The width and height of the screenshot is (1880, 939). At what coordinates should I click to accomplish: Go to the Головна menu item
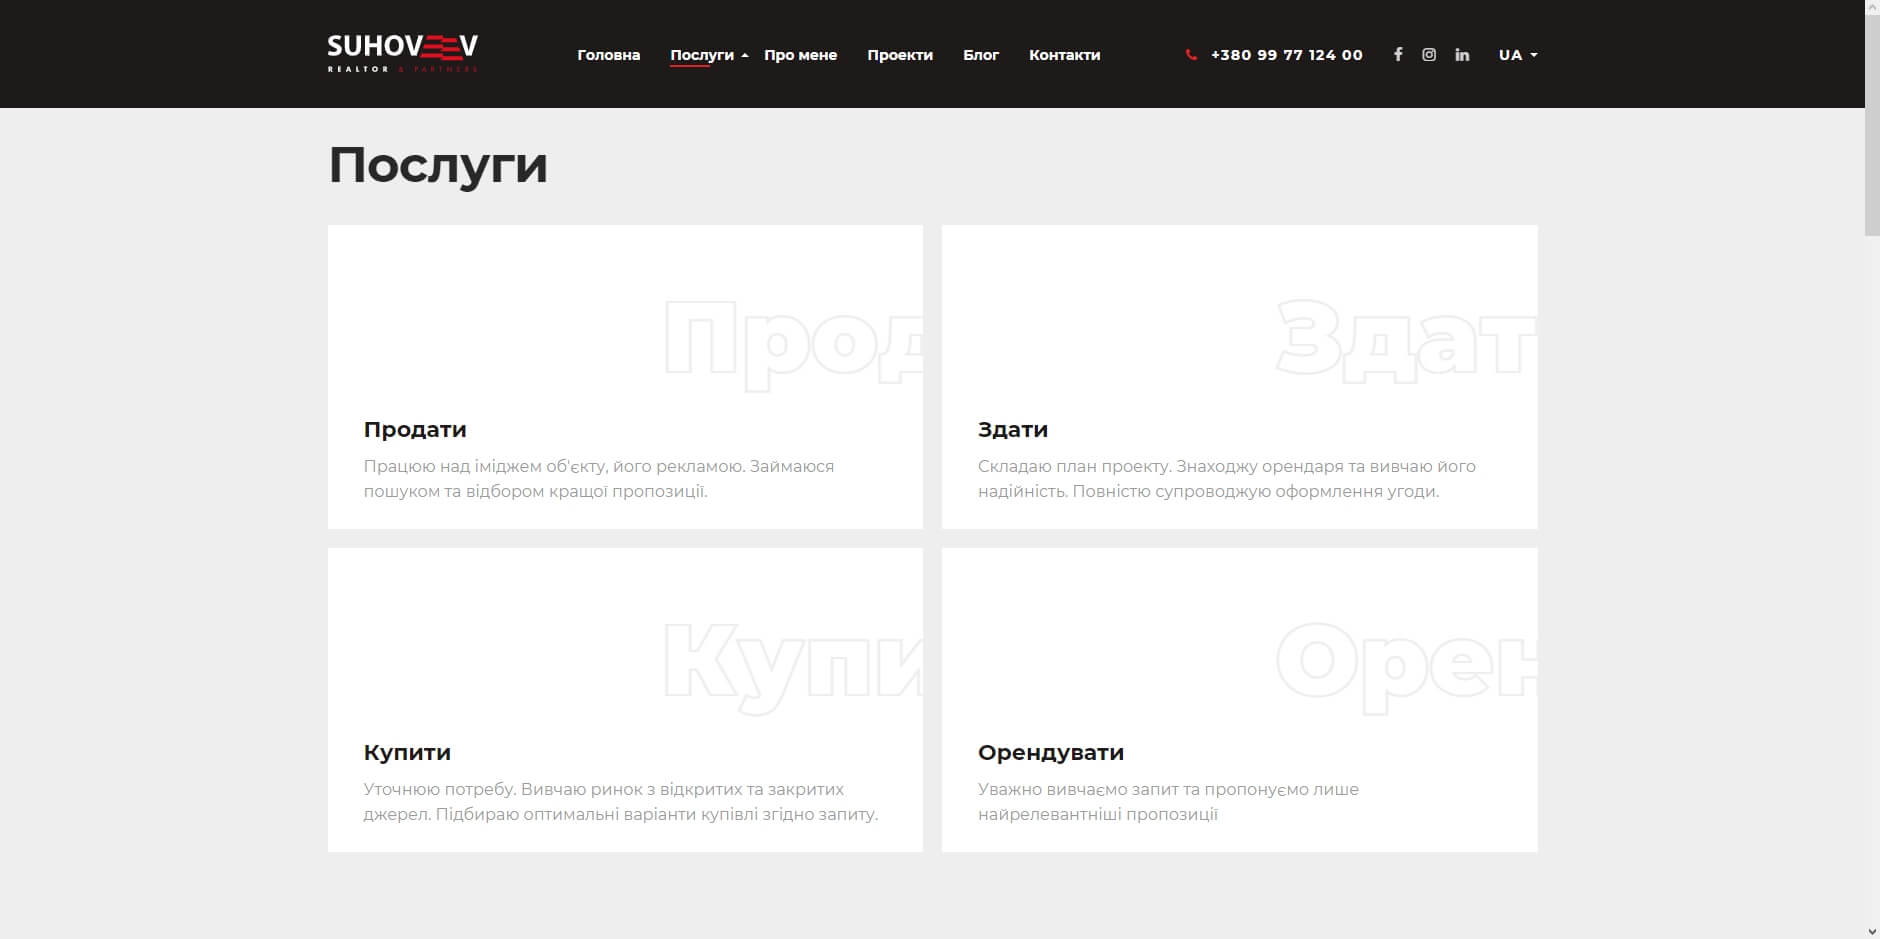point(608,55)
